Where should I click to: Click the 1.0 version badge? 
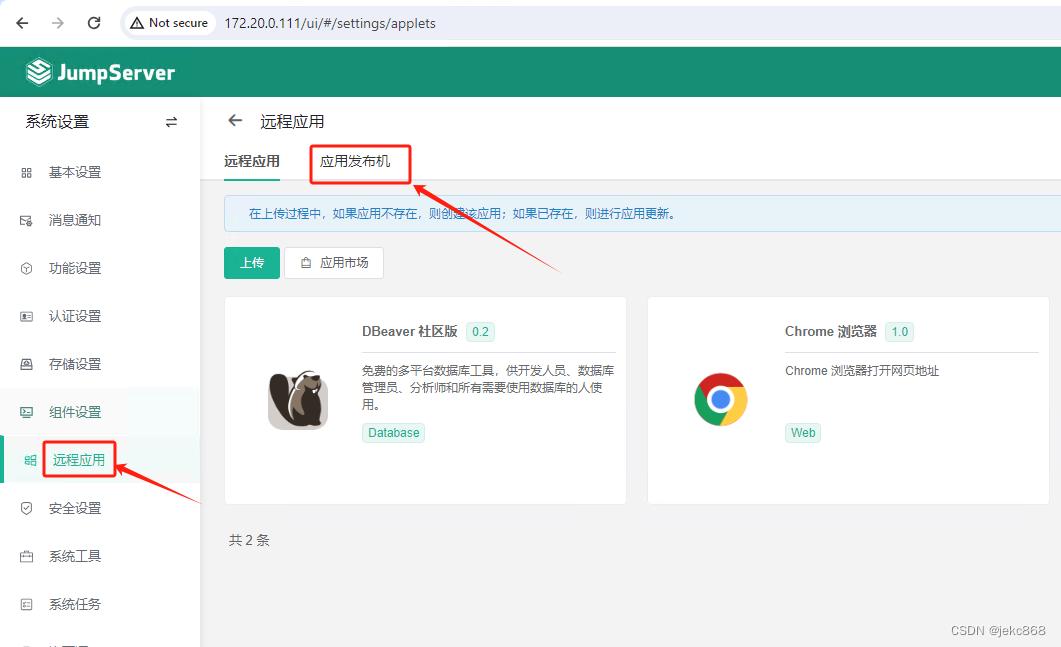click(899, 332)
